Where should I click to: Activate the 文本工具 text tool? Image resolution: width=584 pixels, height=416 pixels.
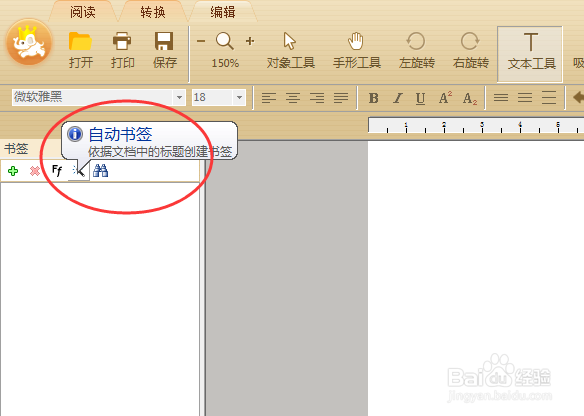pyautogui.click(x=530, y=54)
